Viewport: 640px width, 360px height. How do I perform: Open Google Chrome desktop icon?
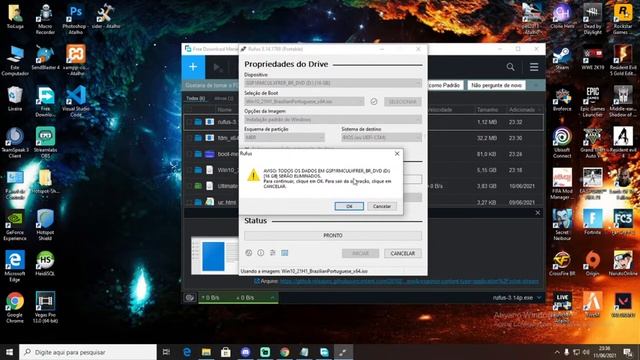click(x=15, y=308)
